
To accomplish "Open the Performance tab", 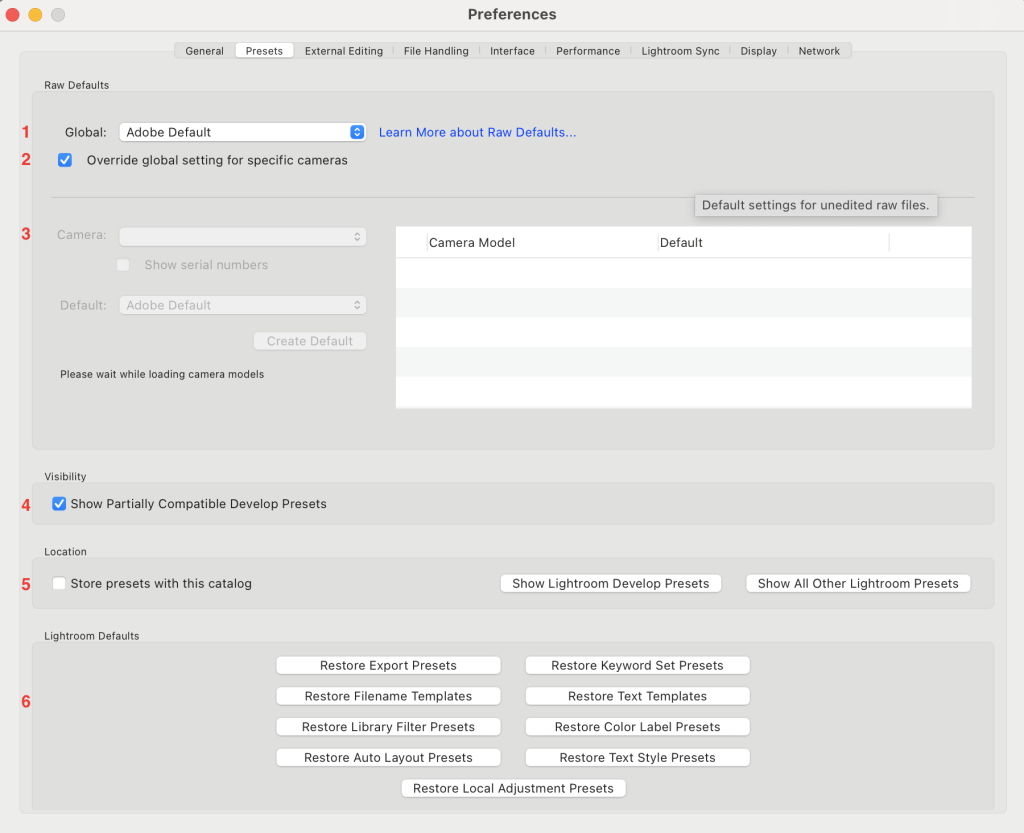I will click(588, 51).
